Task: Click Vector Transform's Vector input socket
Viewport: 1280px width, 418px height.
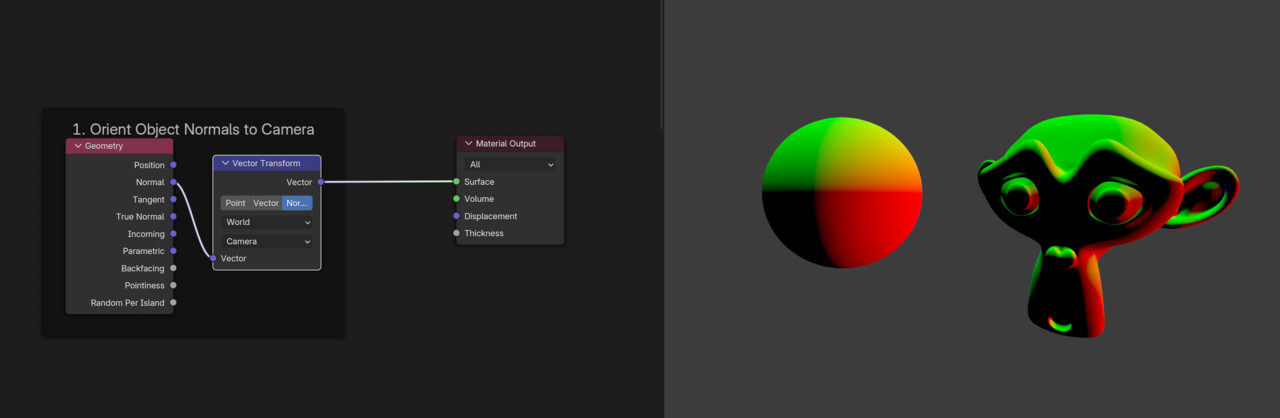Action: pyautogui.click(x=213, y=258)
